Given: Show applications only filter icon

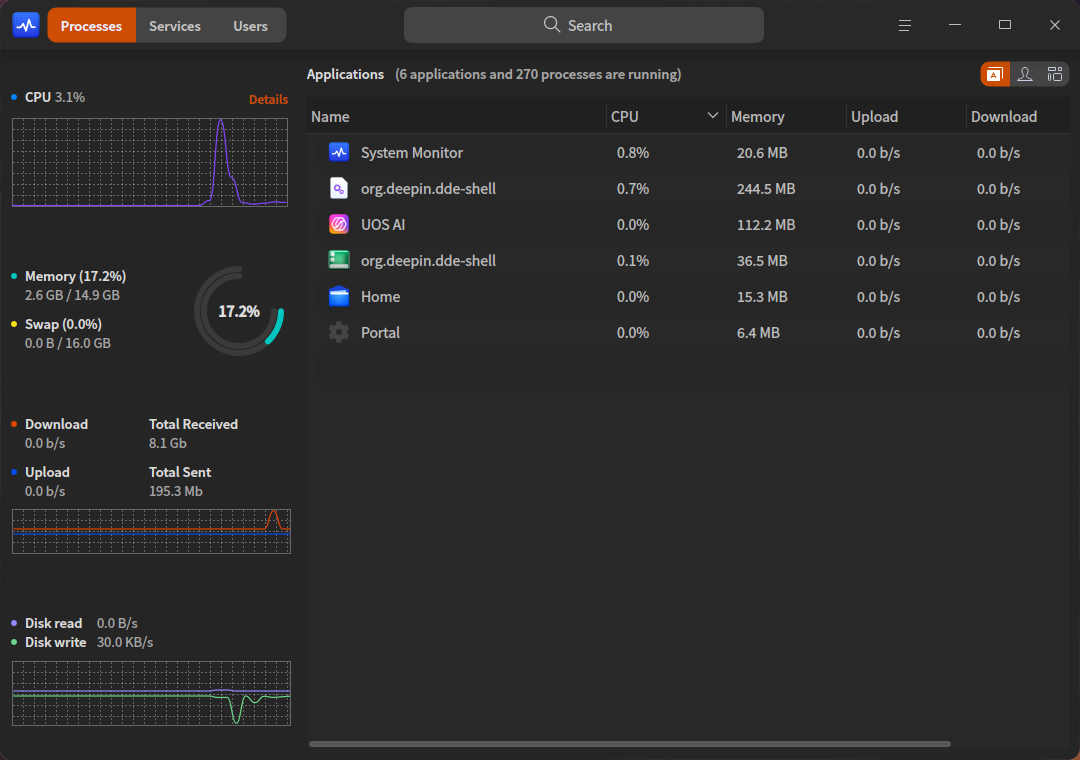Looking at the screenshot, I should 995,74.
